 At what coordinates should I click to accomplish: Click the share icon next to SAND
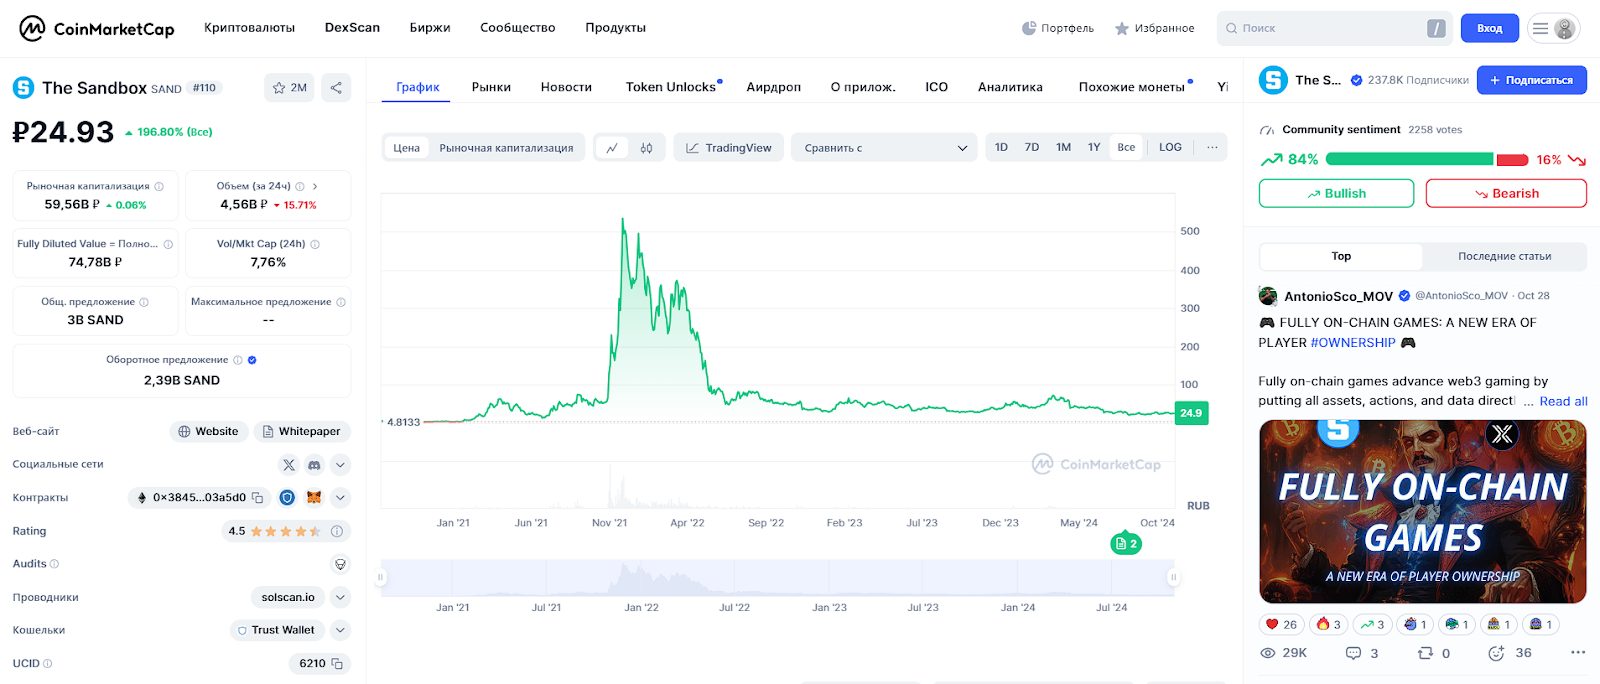pyautogui.click(x=336, y=88)
